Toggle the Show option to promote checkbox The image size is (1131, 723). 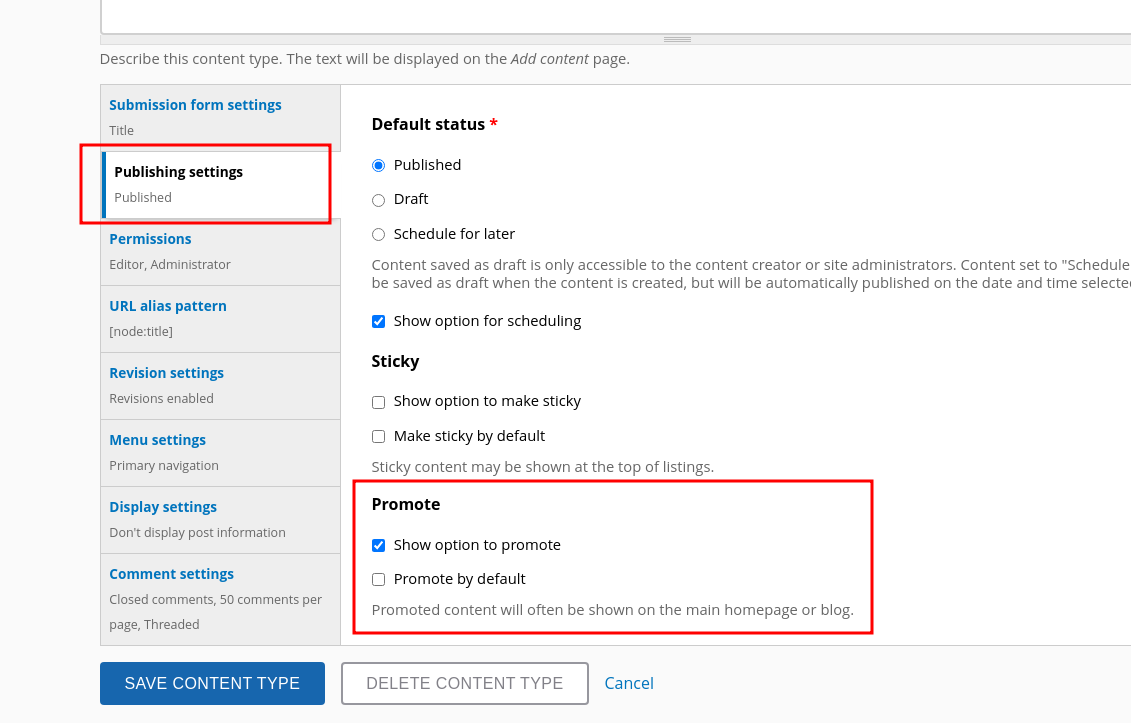pyautogui.click(x=378, y=545)
